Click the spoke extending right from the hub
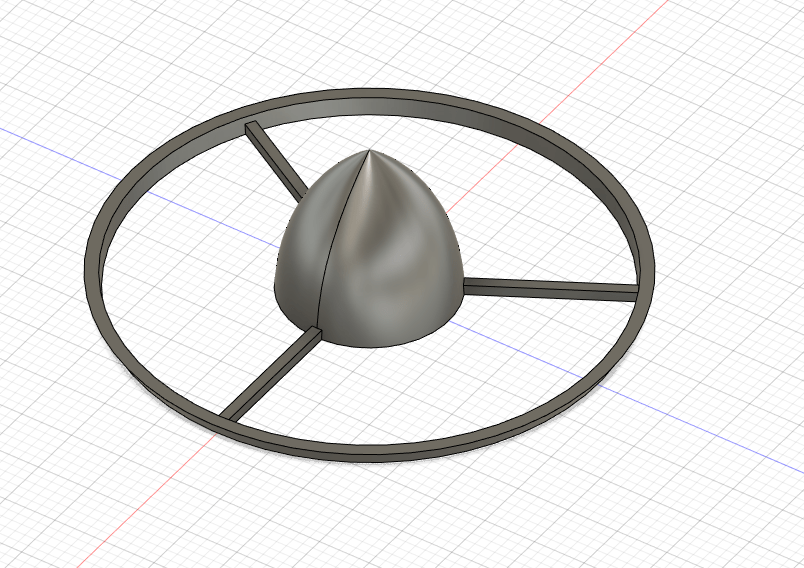Screen dimensions: 804x568 551,289
